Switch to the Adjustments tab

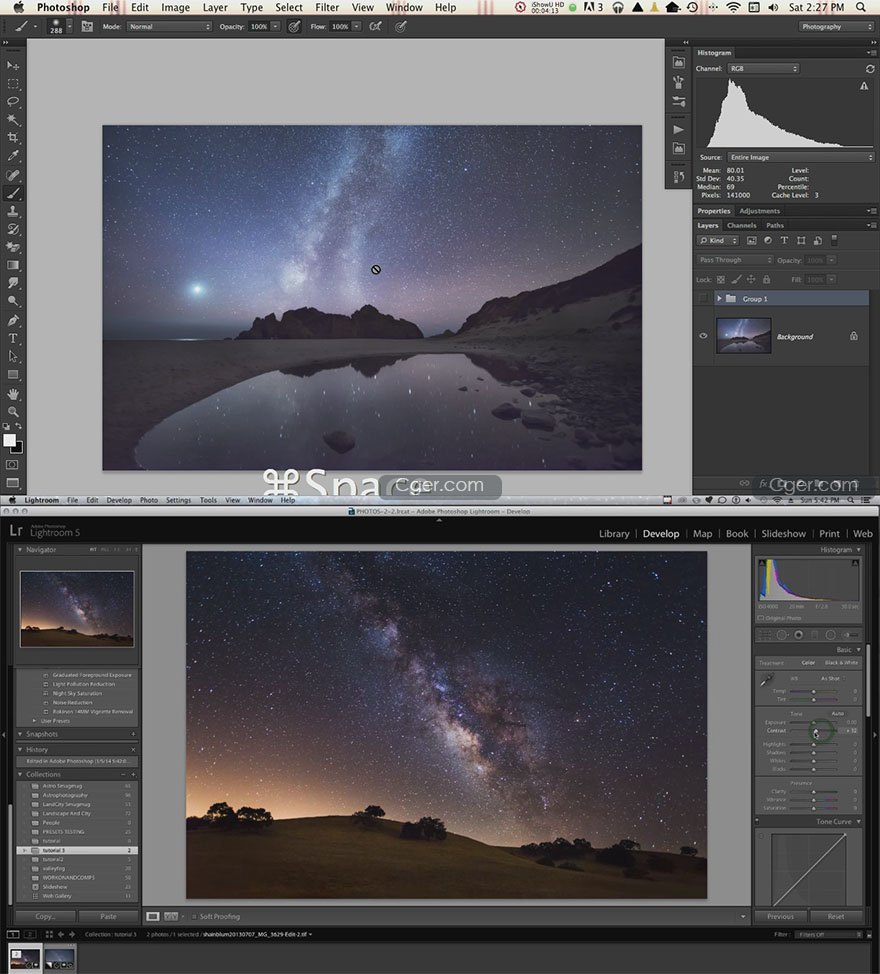pyautogui.click(x=760, y=211)
